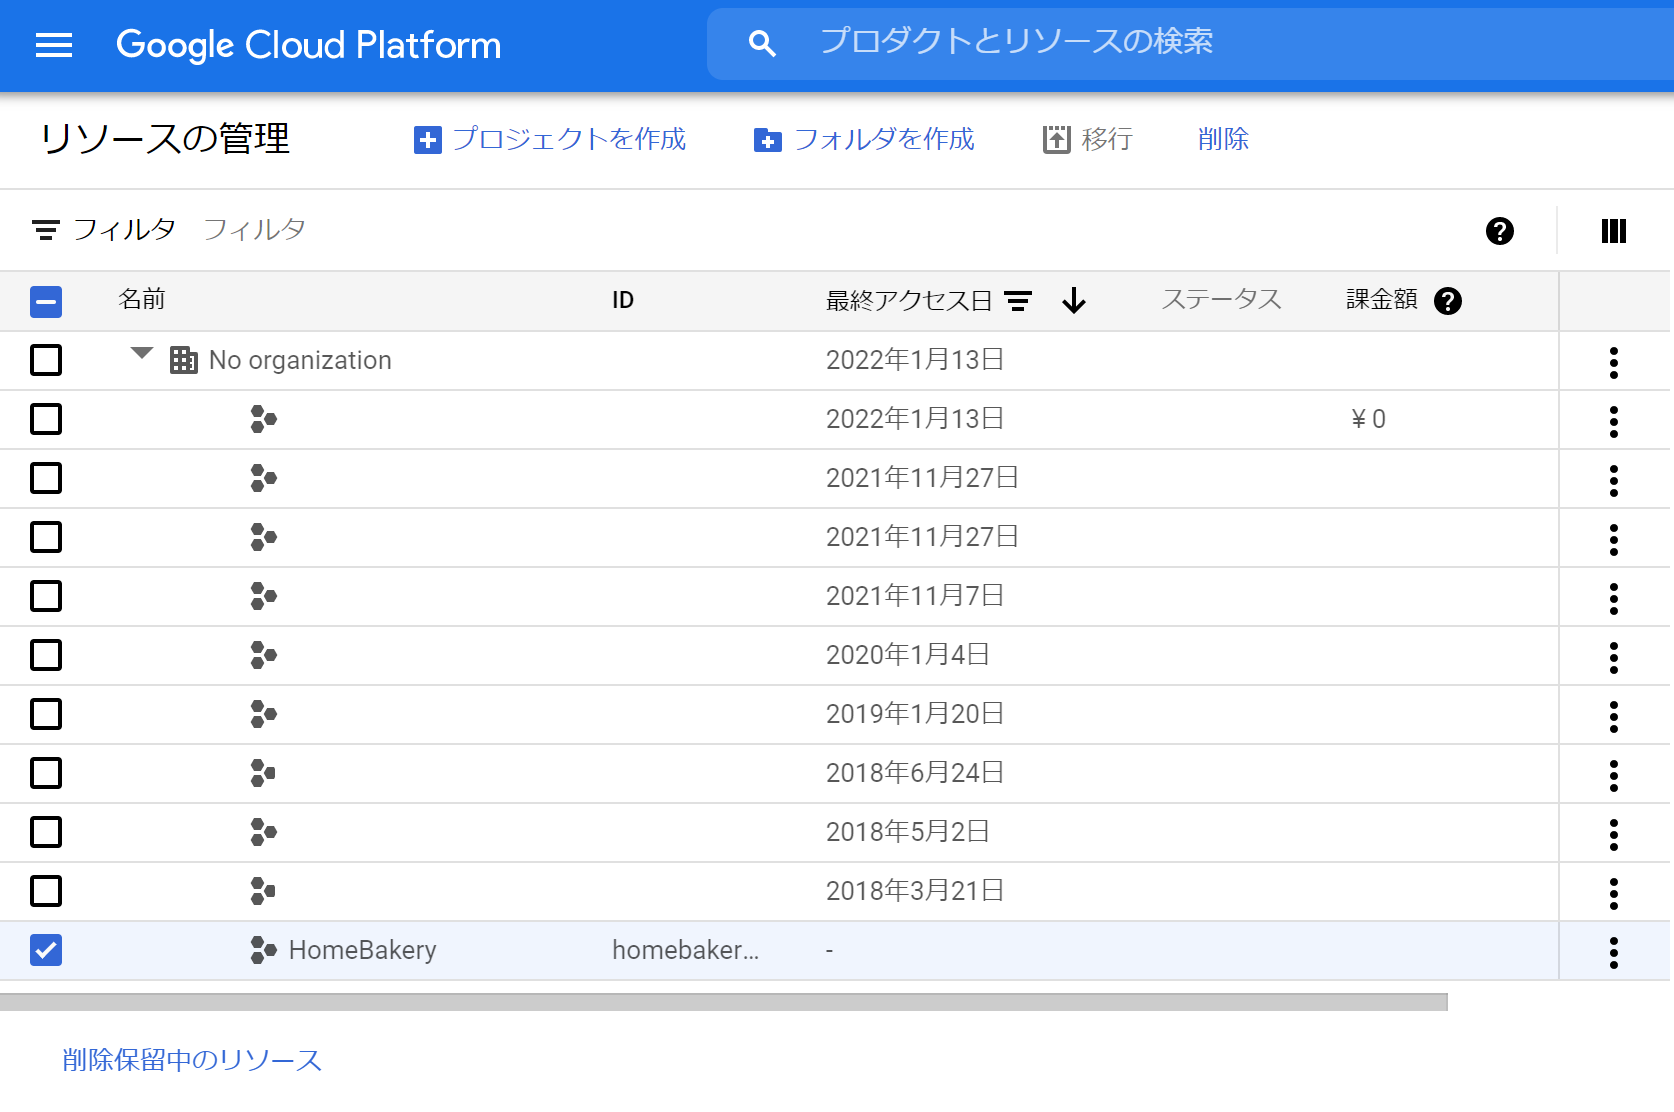This screenshot has width=1674, height=1112.
Task: Open 削除保留中のリソース link
Action: 192,1060
